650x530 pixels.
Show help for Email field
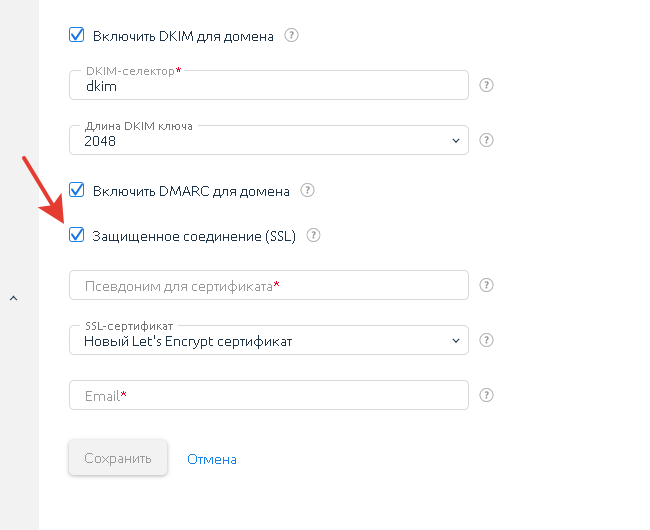(486, 395)
